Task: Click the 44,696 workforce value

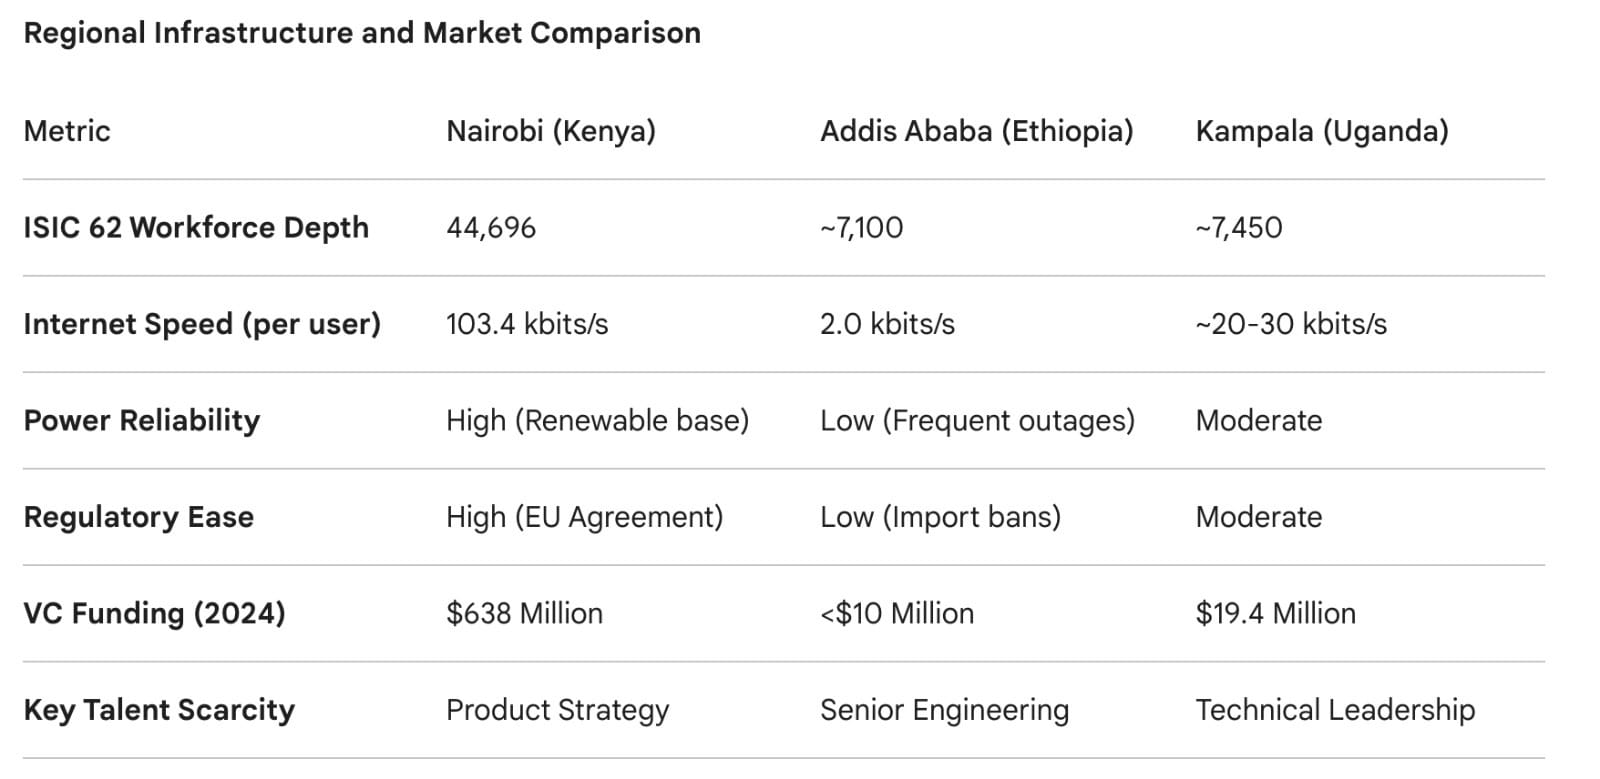Action: click(x=491, y=228)
